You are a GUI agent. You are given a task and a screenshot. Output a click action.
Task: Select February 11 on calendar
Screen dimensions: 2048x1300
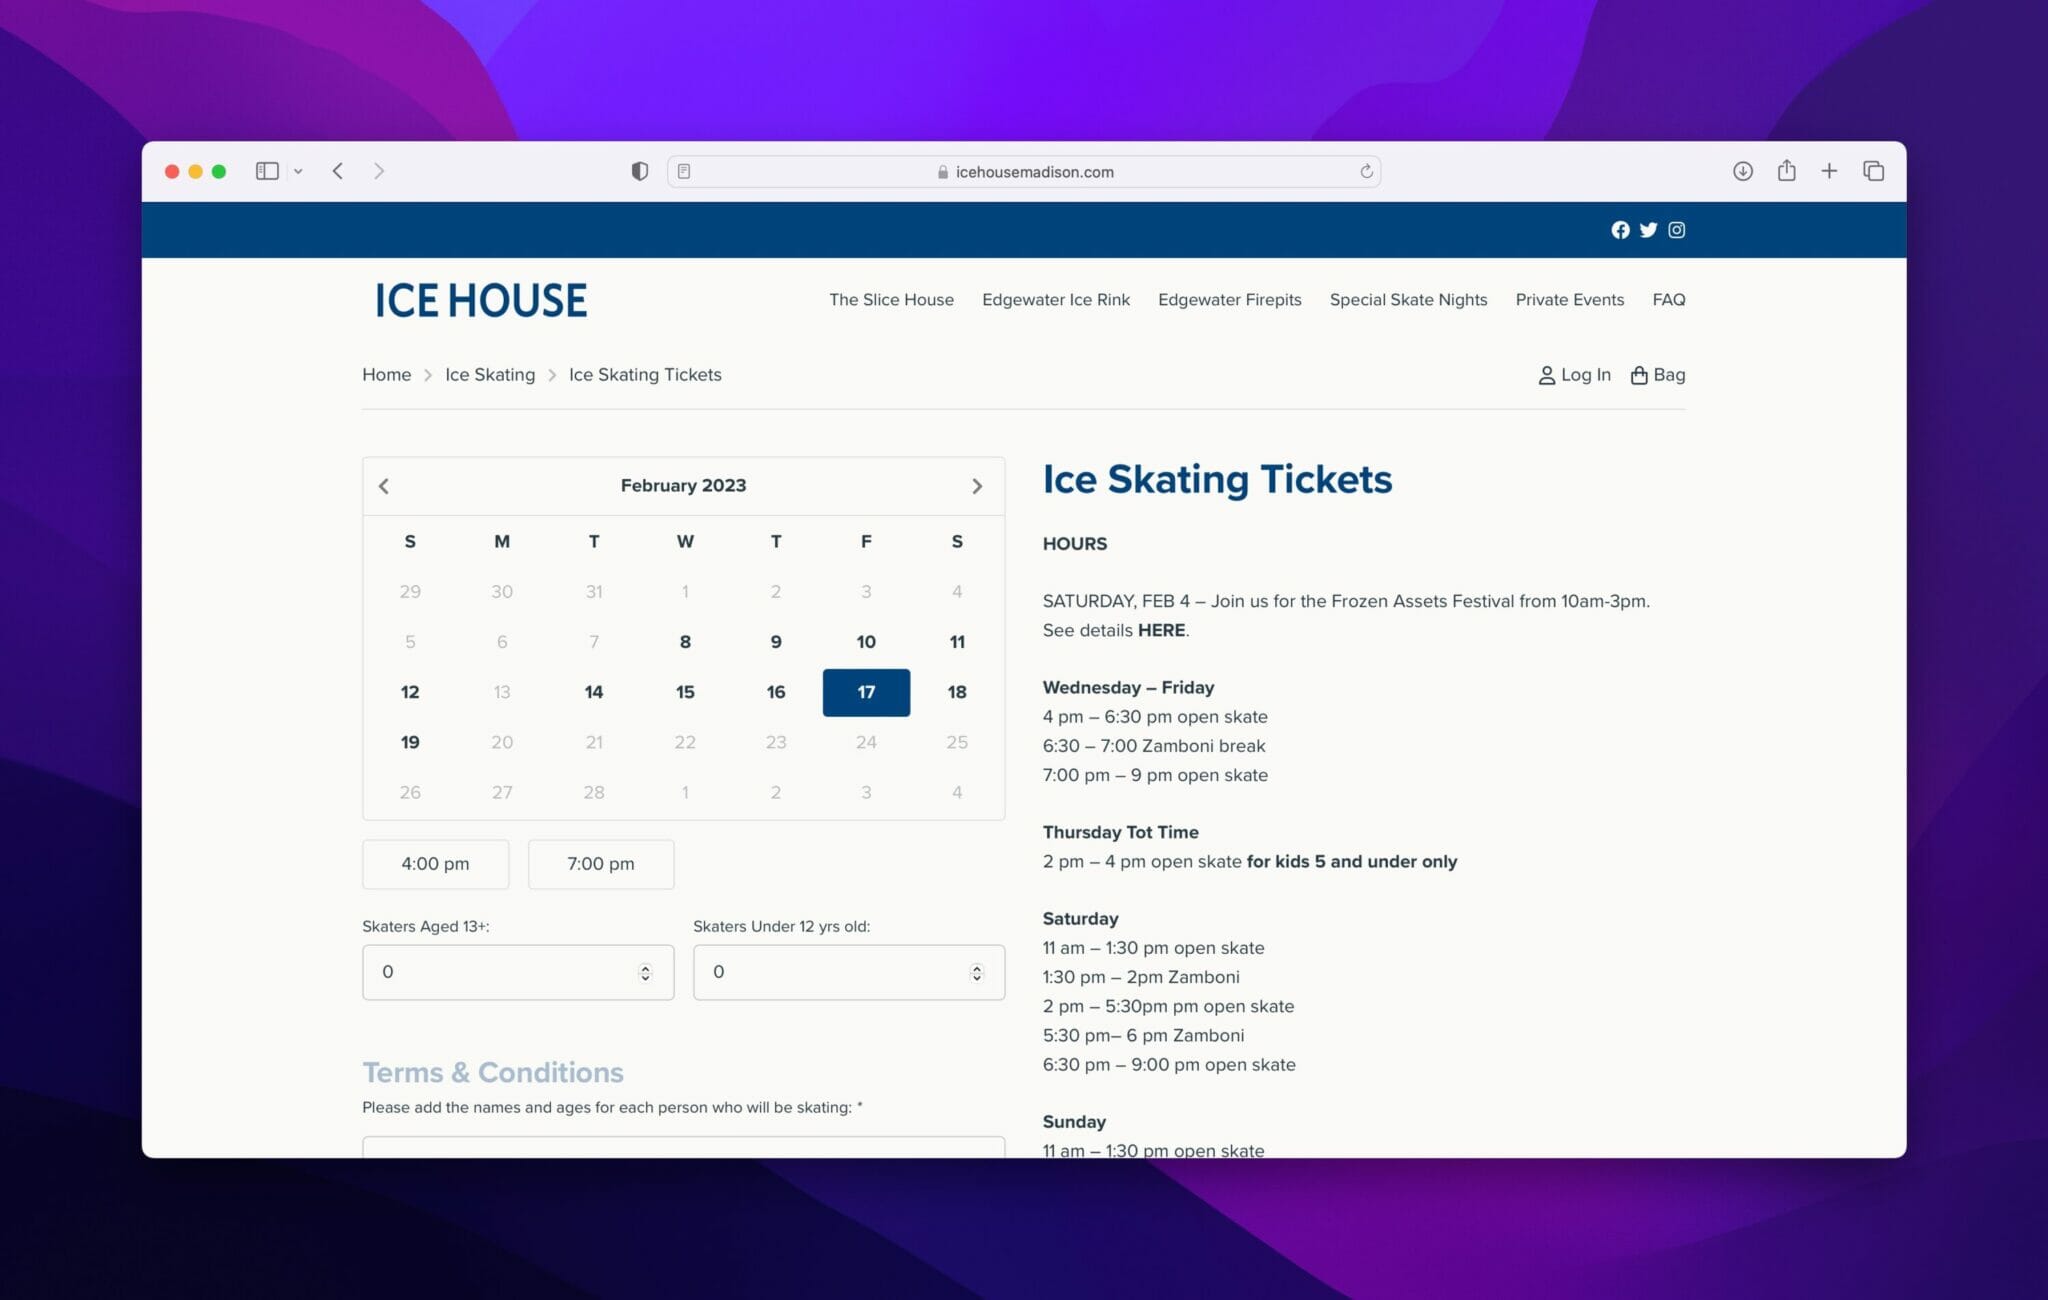pos(957,642)
